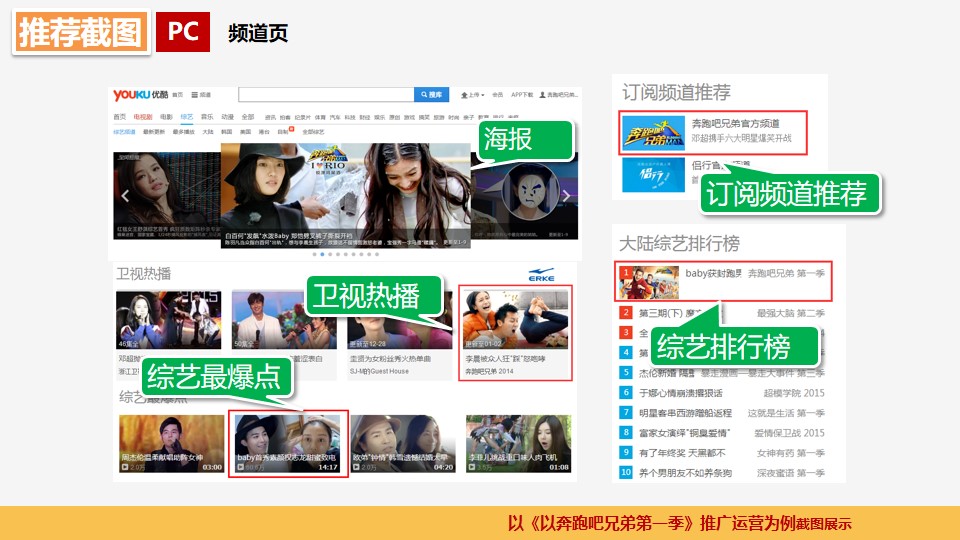Click the carousel previous arrow
Viewport: 960px width, 540px height.
(x=125, y=196)
